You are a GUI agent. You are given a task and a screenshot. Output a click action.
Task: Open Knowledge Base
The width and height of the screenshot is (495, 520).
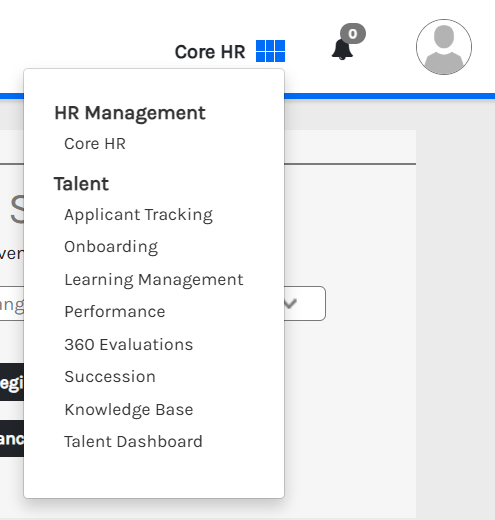pyautogui.click(x=129, y=410)
